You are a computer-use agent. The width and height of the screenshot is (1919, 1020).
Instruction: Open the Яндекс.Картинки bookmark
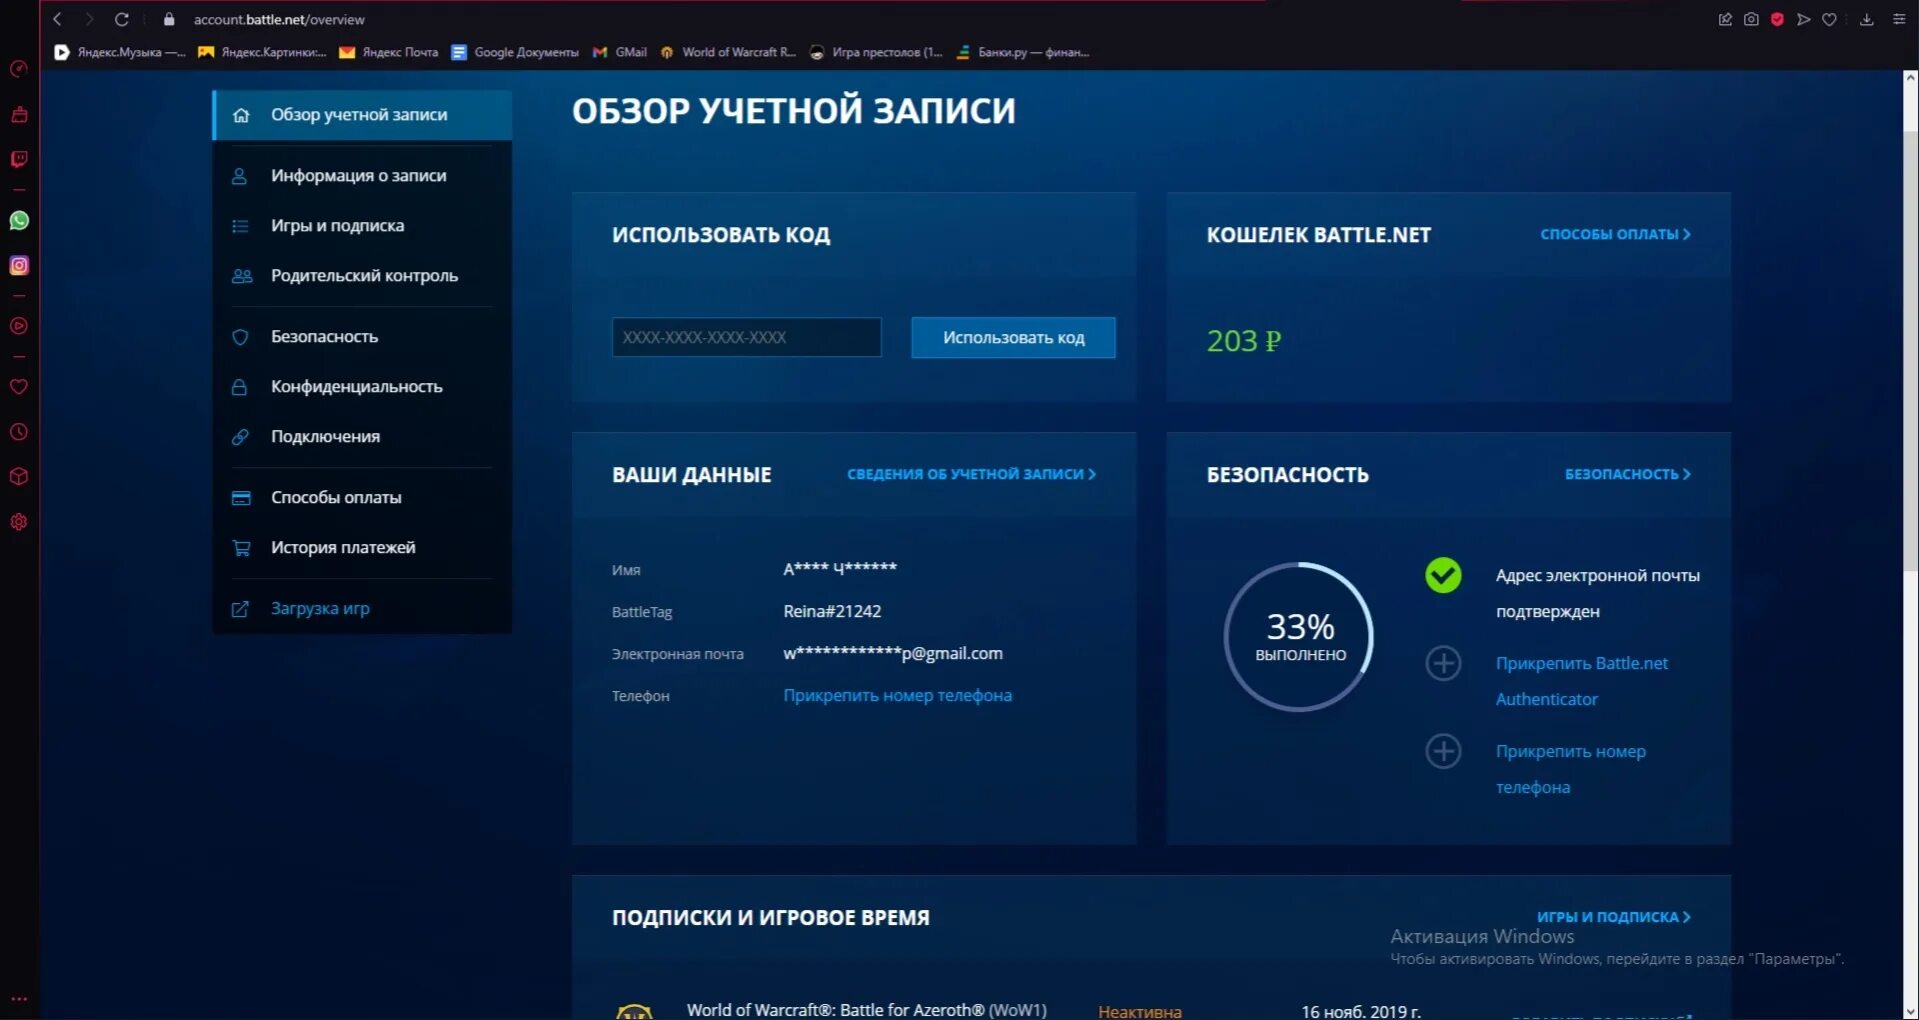click(262, 52)
